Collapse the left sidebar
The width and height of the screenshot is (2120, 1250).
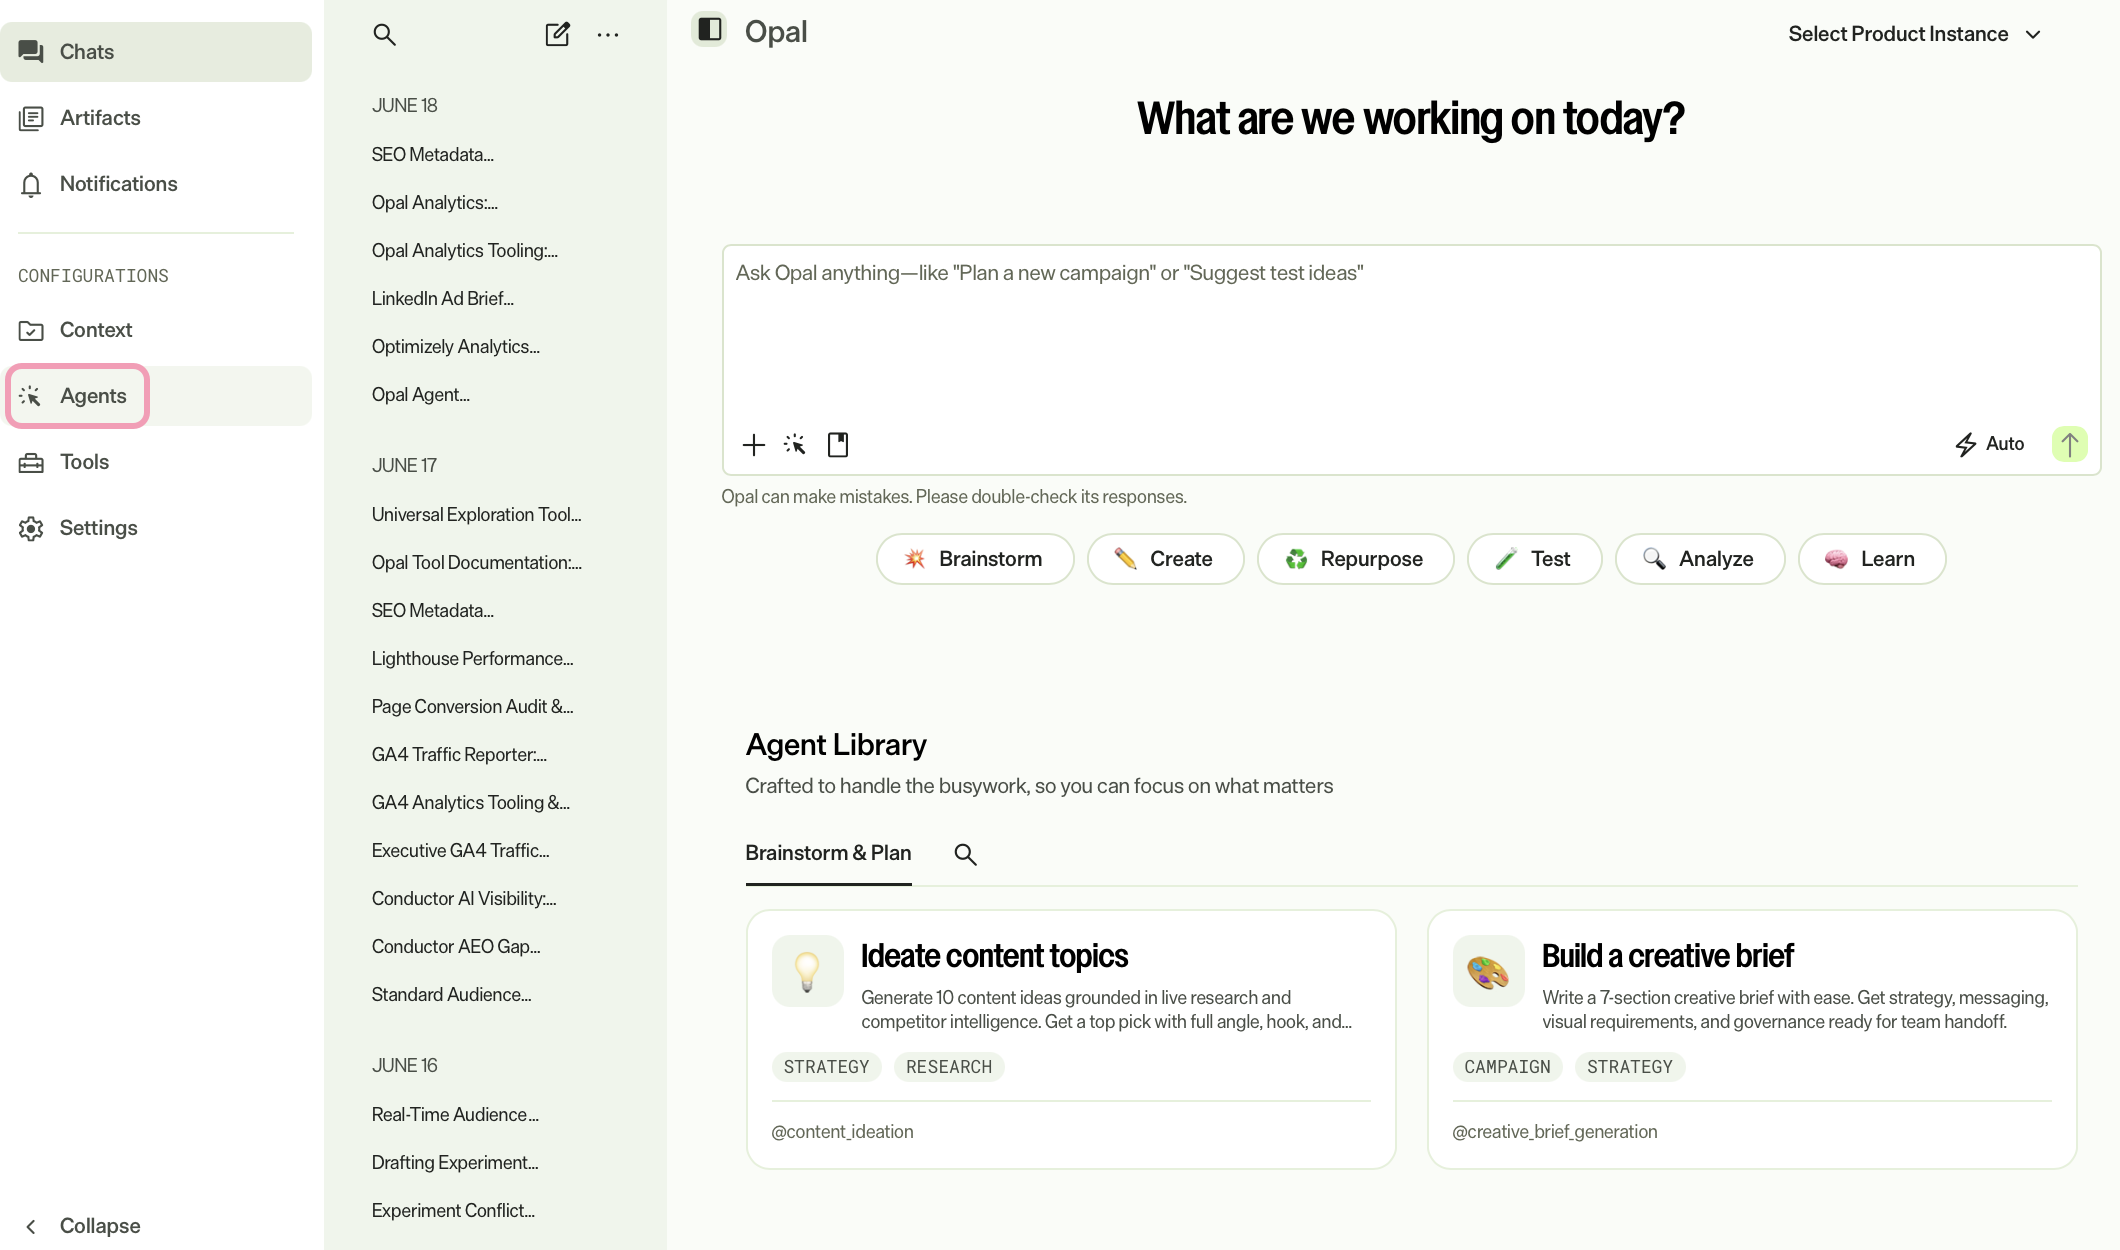[82, 1226]
